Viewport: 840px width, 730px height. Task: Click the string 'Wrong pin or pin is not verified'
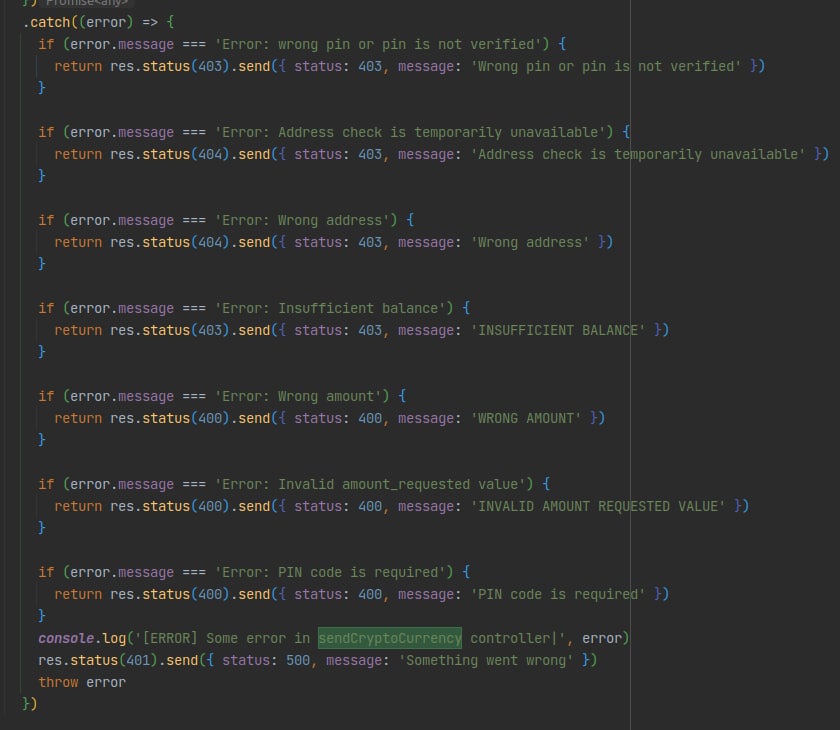tap(605, 66)
